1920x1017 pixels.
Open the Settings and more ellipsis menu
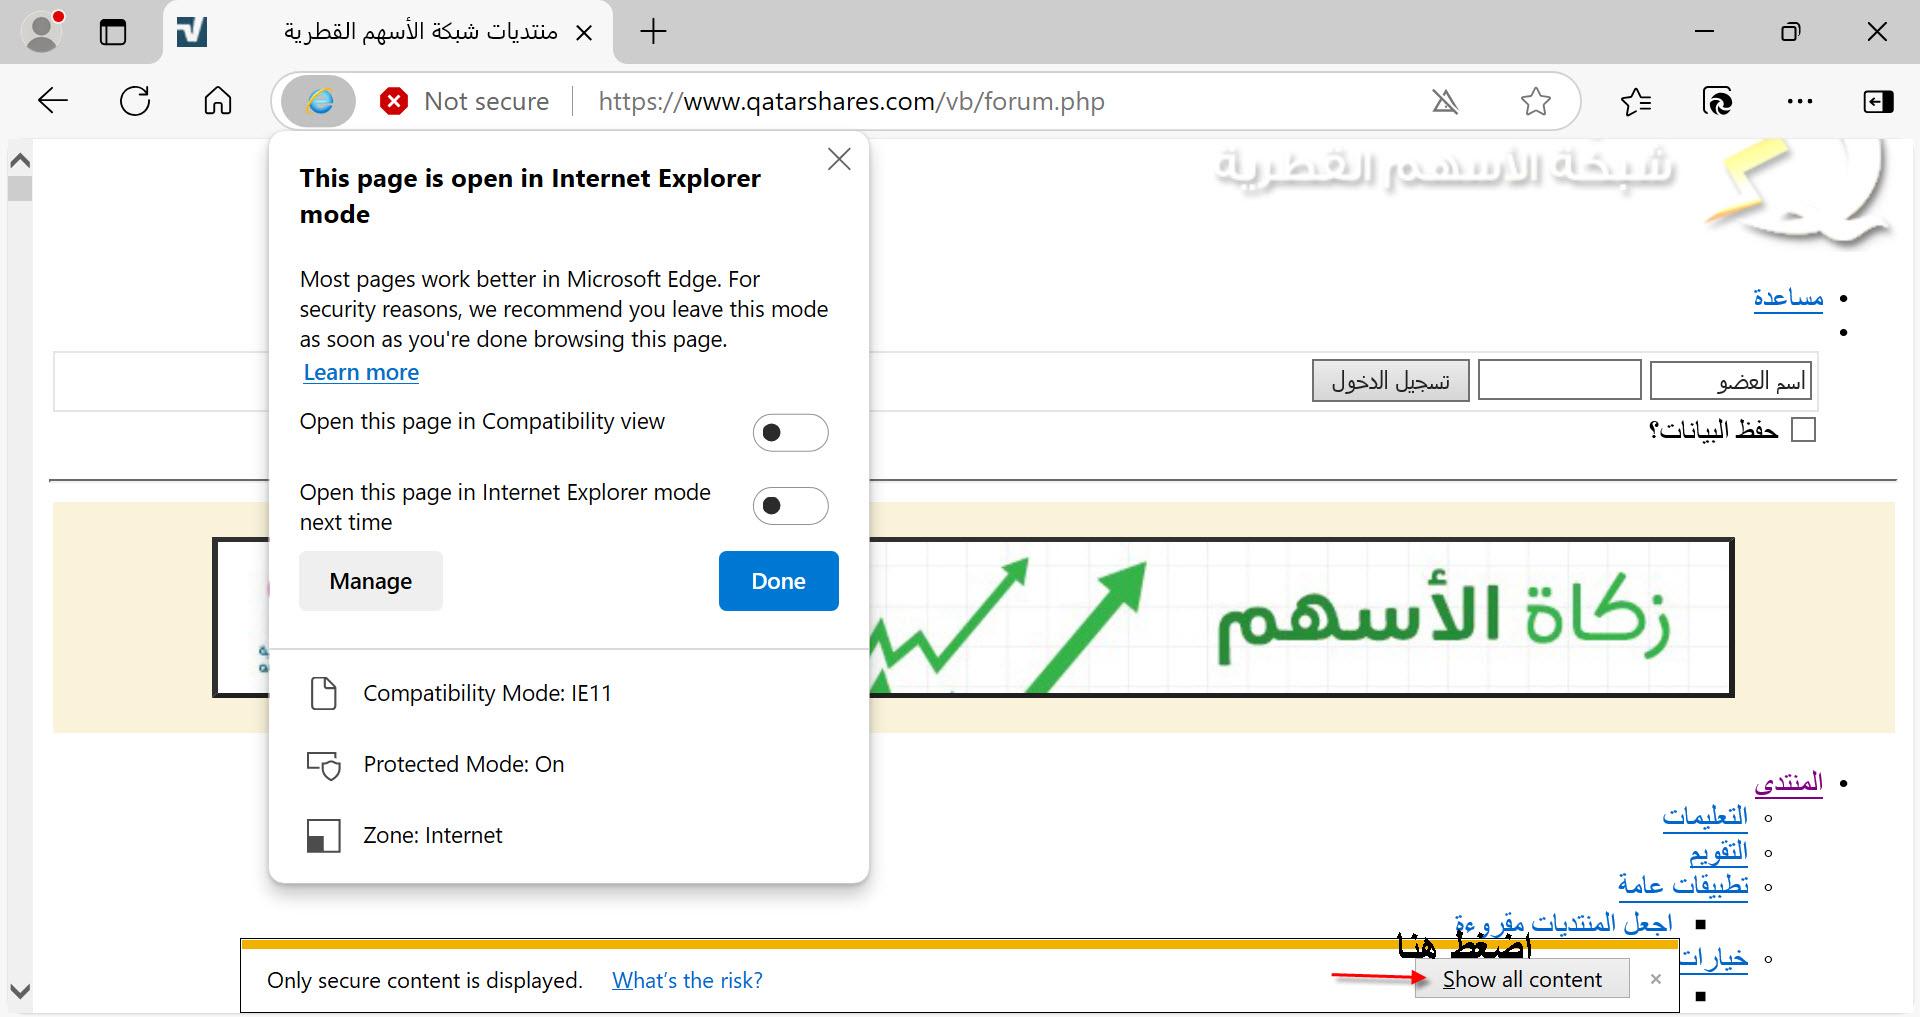(x=1799, y=101)
